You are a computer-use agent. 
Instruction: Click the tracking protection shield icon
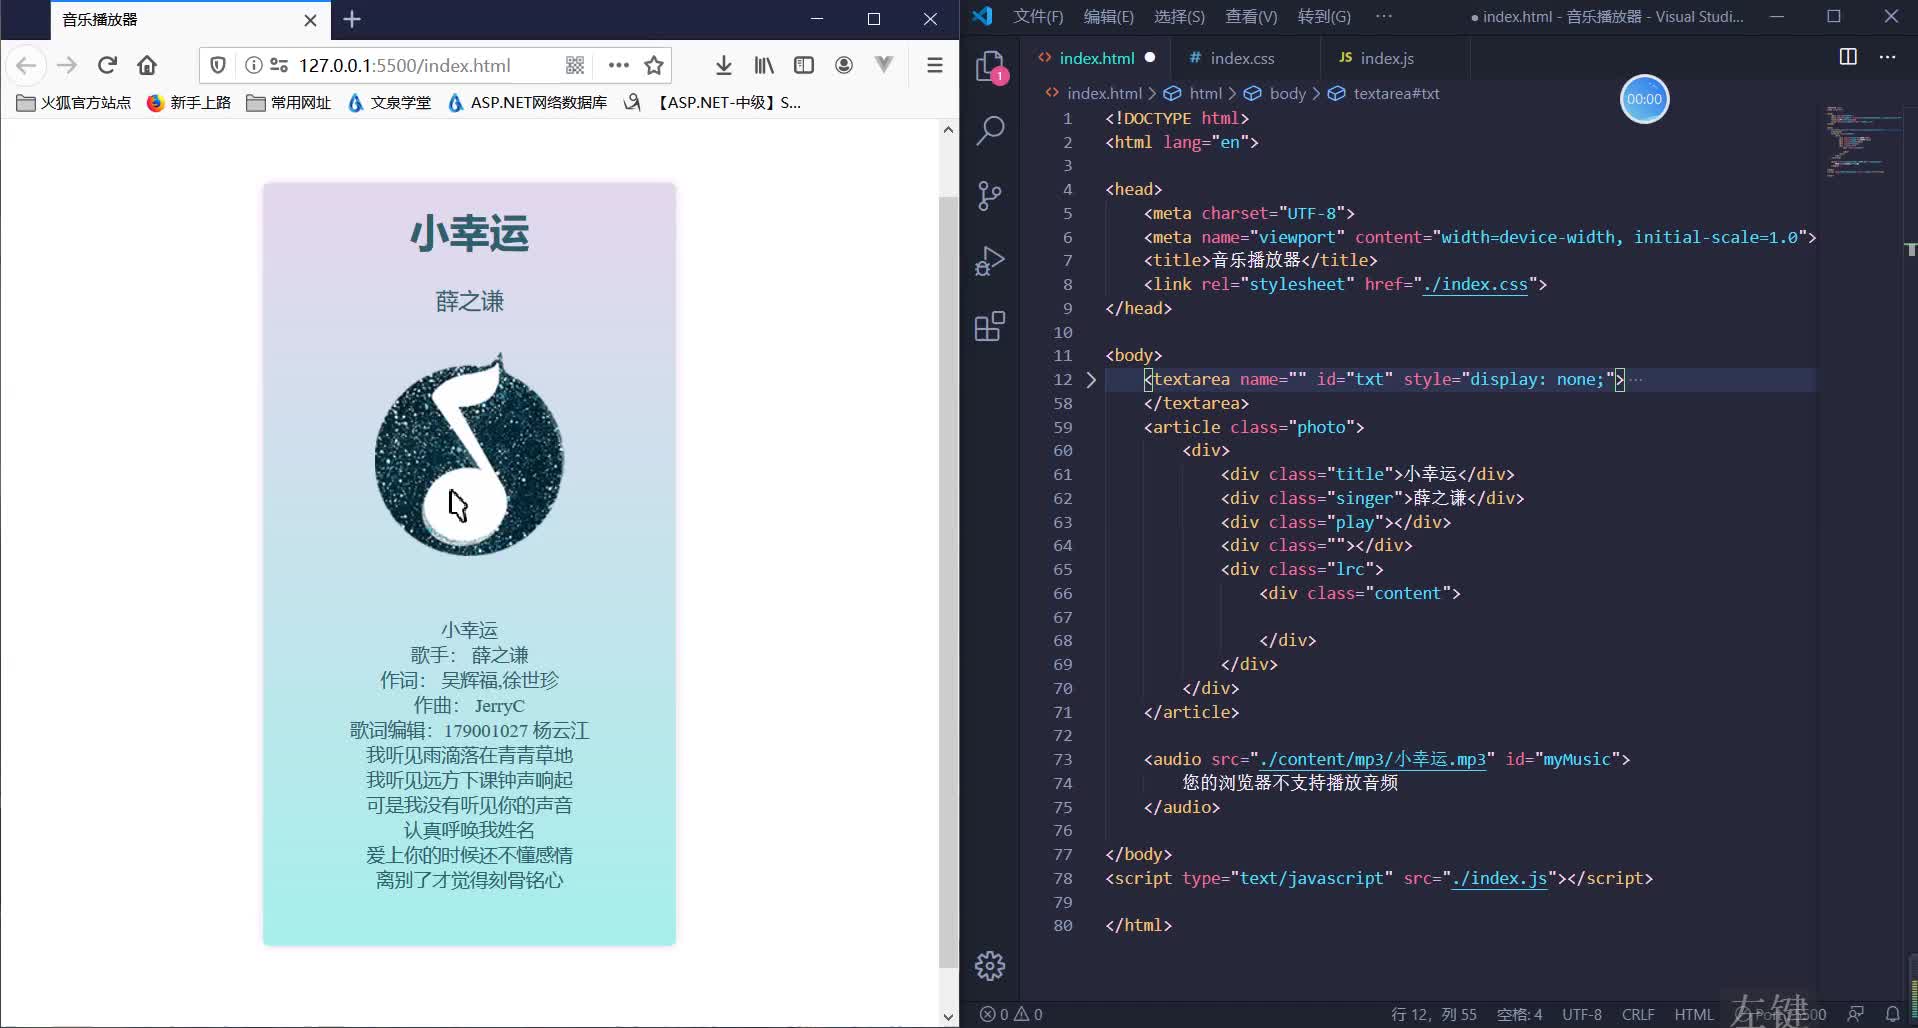pos(218,65)
